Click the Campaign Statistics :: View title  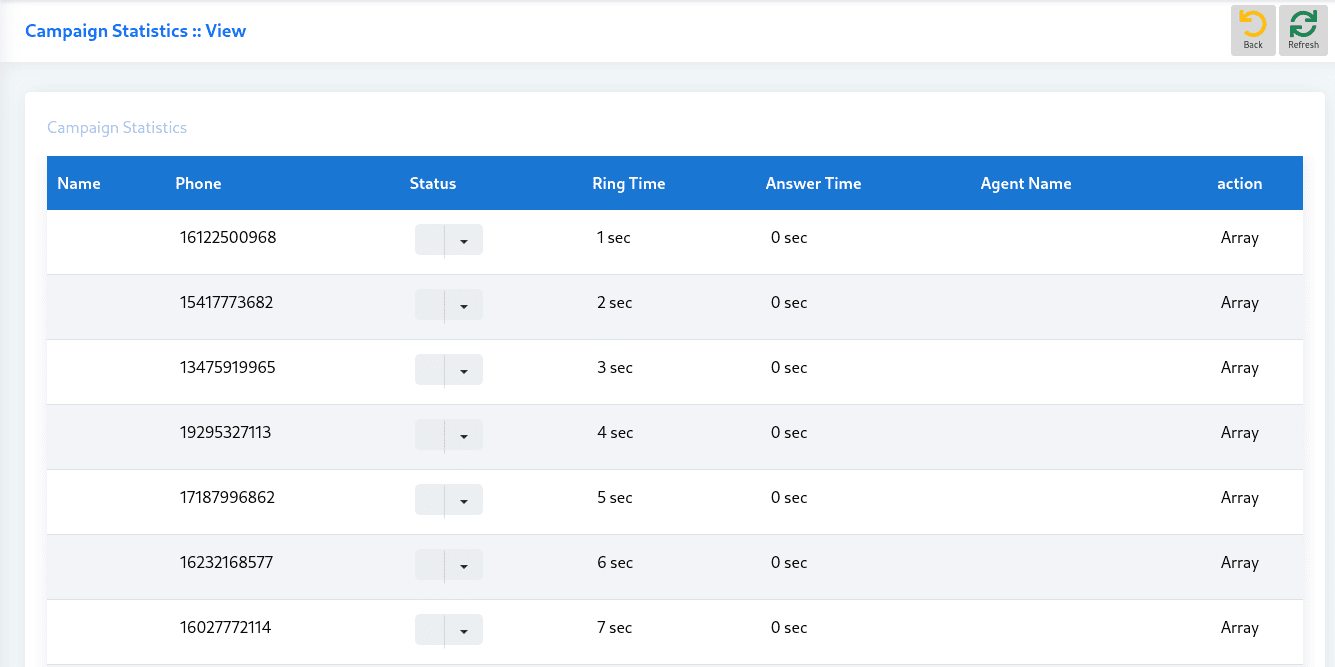tap(135, 31)
